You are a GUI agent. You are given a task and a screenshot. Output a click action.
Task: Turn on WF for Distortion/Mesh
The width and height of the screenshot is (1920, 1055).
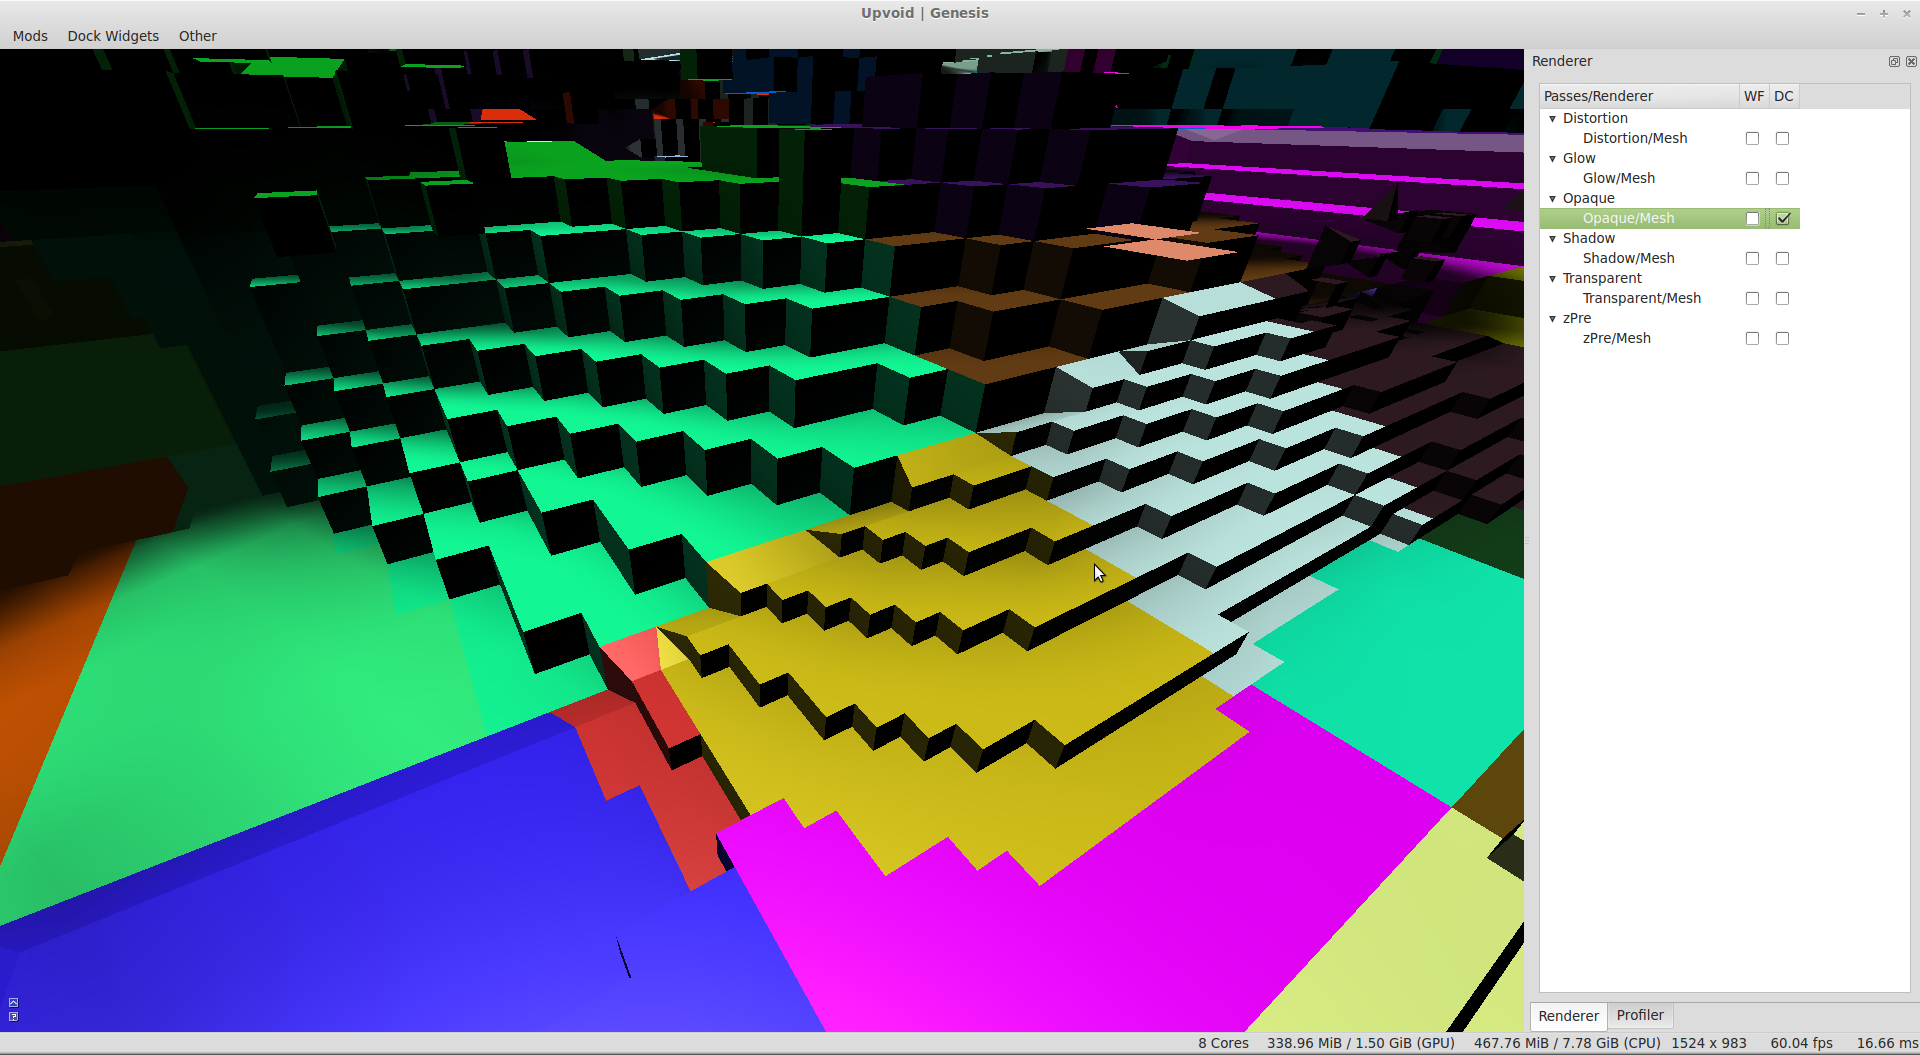(x=1752, y=139)
